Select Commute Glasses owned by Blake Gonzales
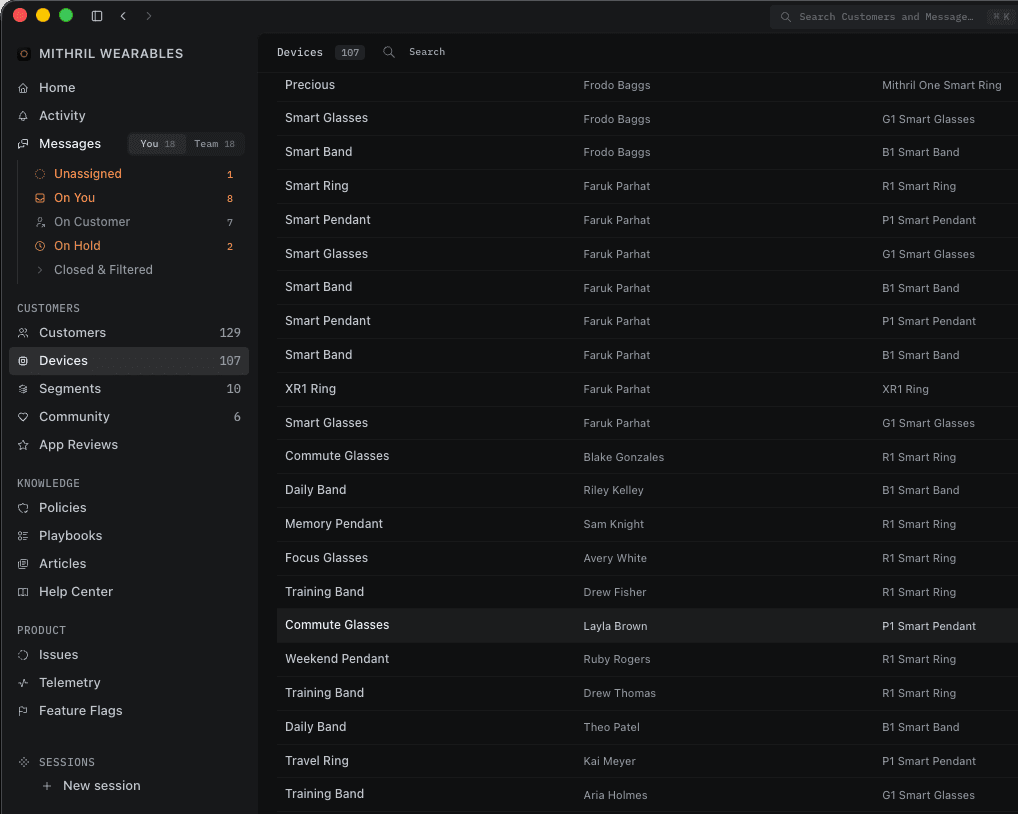Image resolution: width=1018 pixels, height=814 pixels. 647,456
